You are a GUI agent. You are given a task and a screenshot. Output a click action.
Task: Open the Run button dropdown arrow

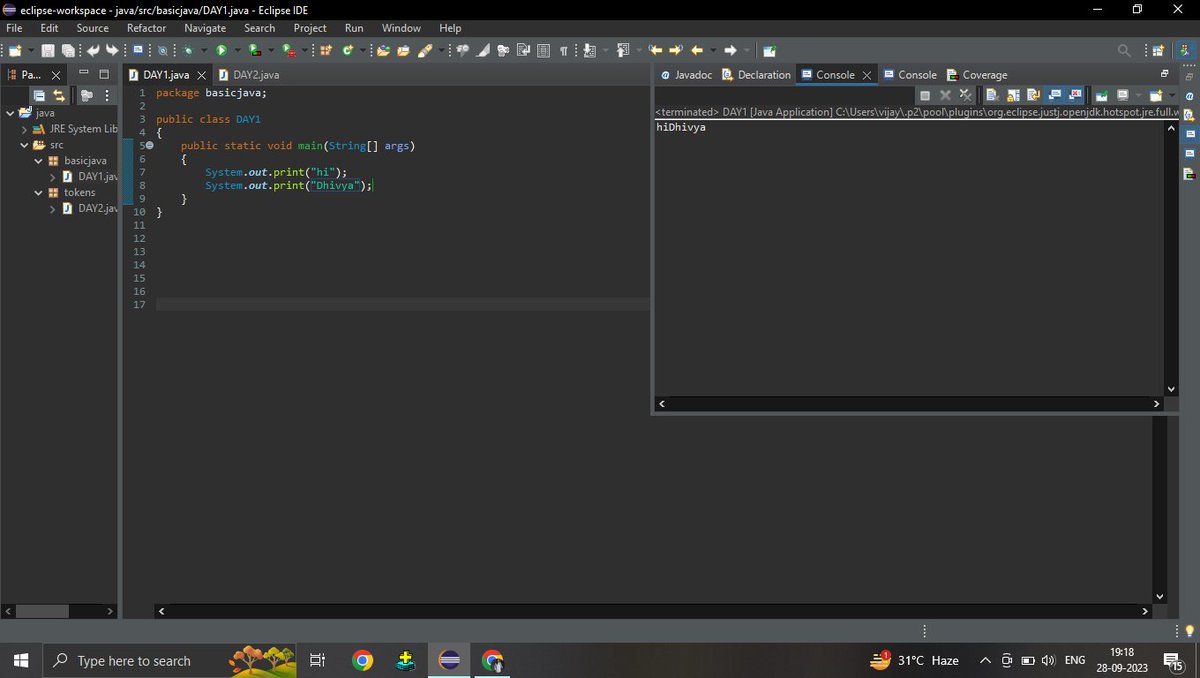point(237,50)
